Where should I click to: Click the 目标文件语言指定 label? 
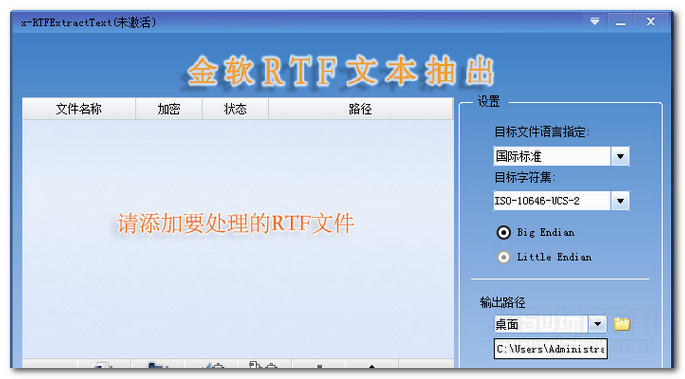coord(542,132)
